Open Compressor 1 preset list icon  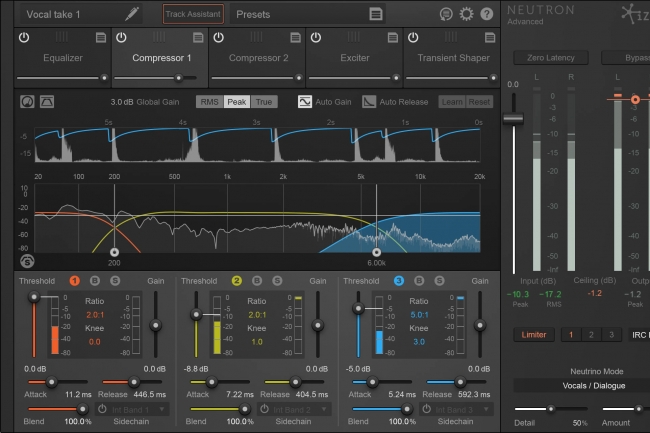click(x=198, y=38)
